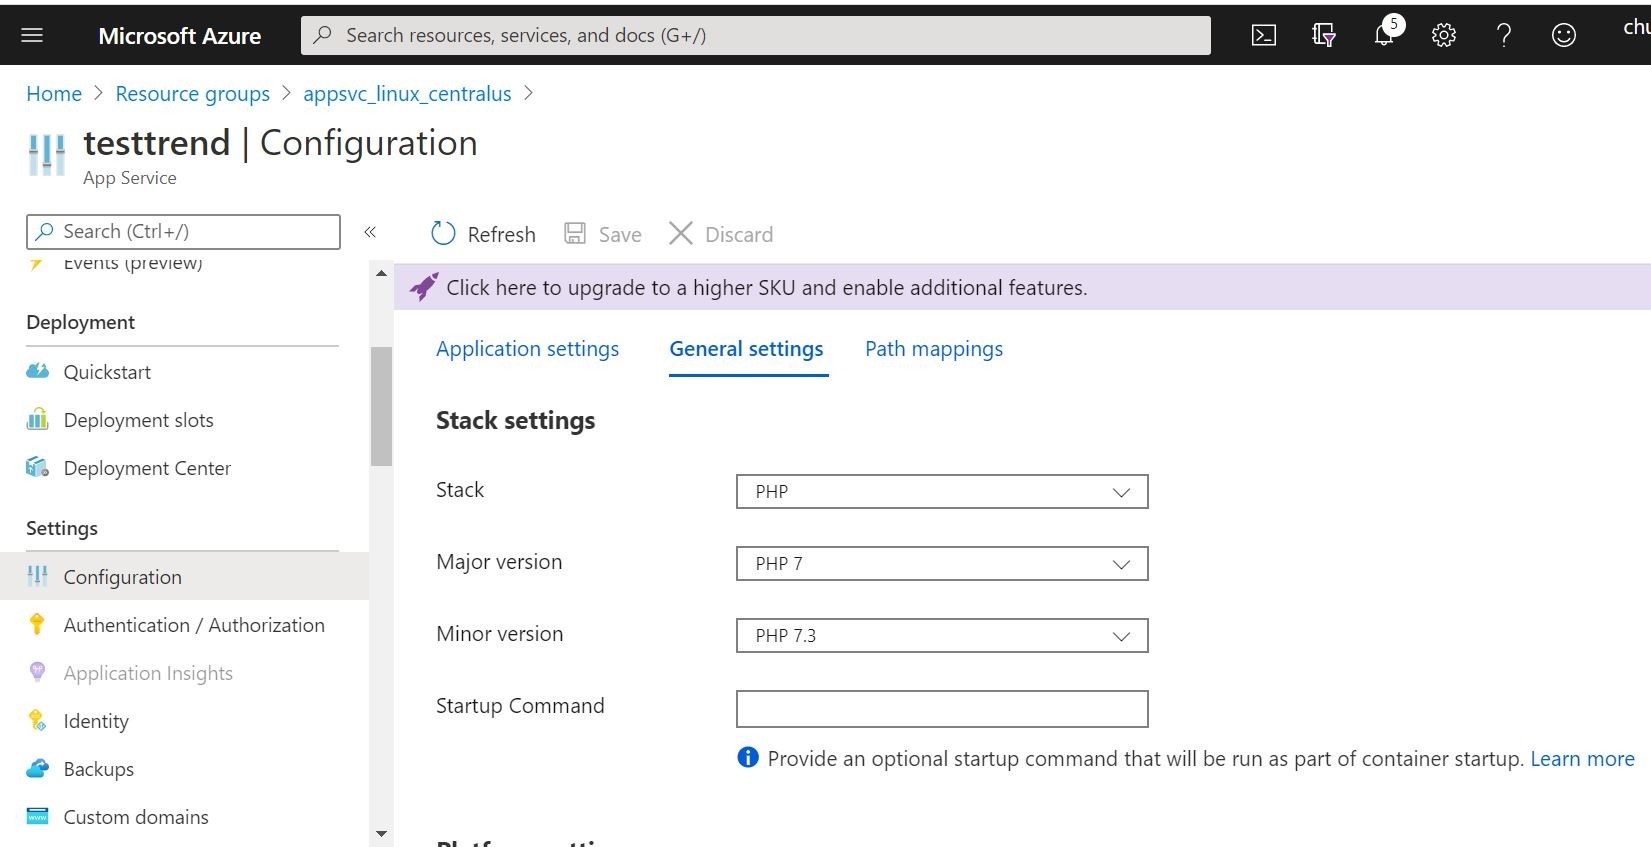Collapse the sidebar with double-chevron
Image resolution: width=1651 pixels, height=847 pixels.
tap(370, 232)
